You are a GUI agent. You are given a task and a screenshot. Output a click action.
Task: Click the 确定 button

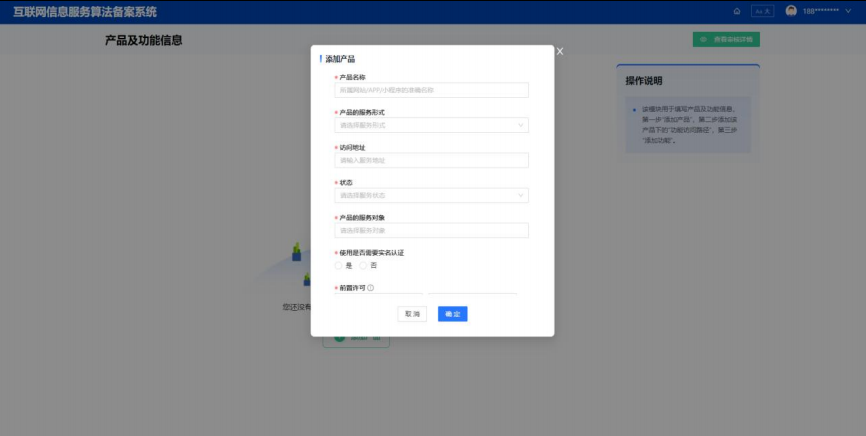(x=453, y=314)
